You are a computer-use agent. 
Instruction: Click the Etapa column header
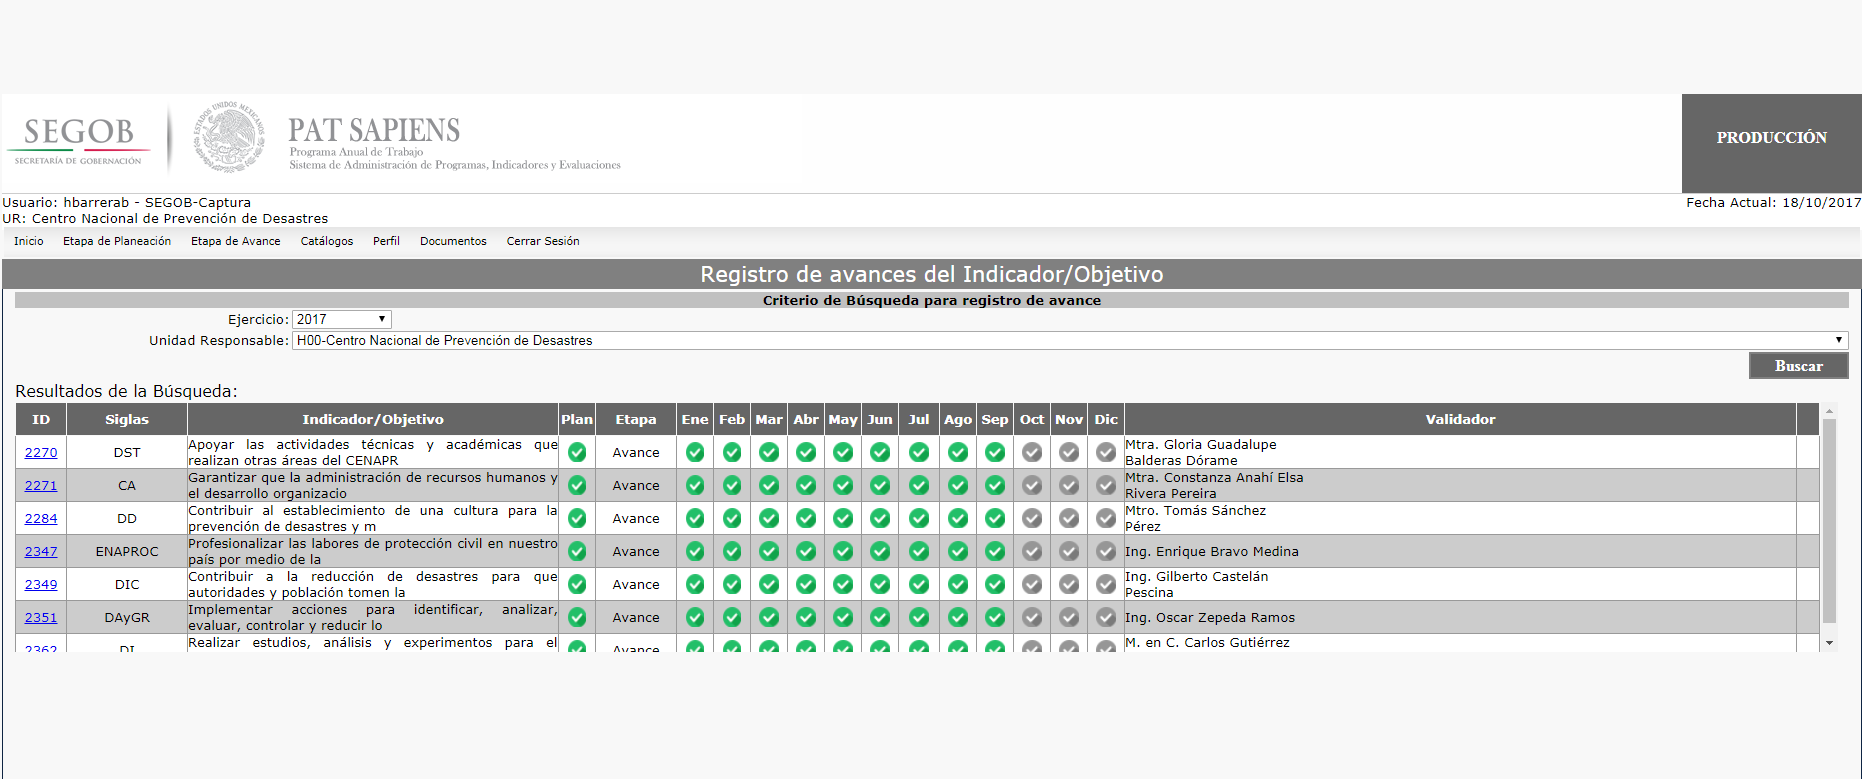coord(636,419)
